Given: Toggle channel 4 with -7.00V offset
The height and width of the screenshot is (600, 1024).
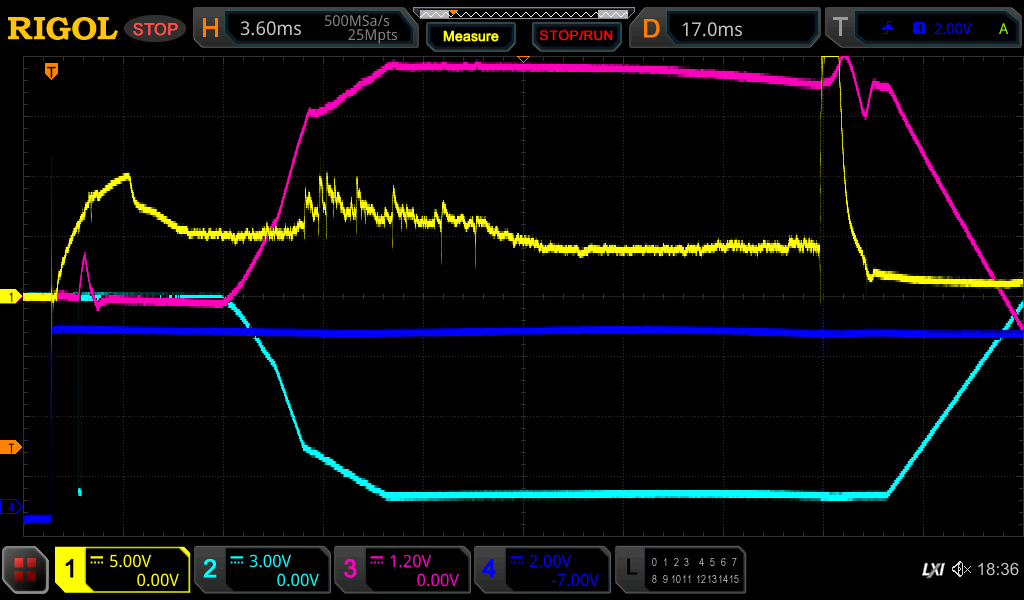Looking at the screenshot, I should [x=541, y=570].
